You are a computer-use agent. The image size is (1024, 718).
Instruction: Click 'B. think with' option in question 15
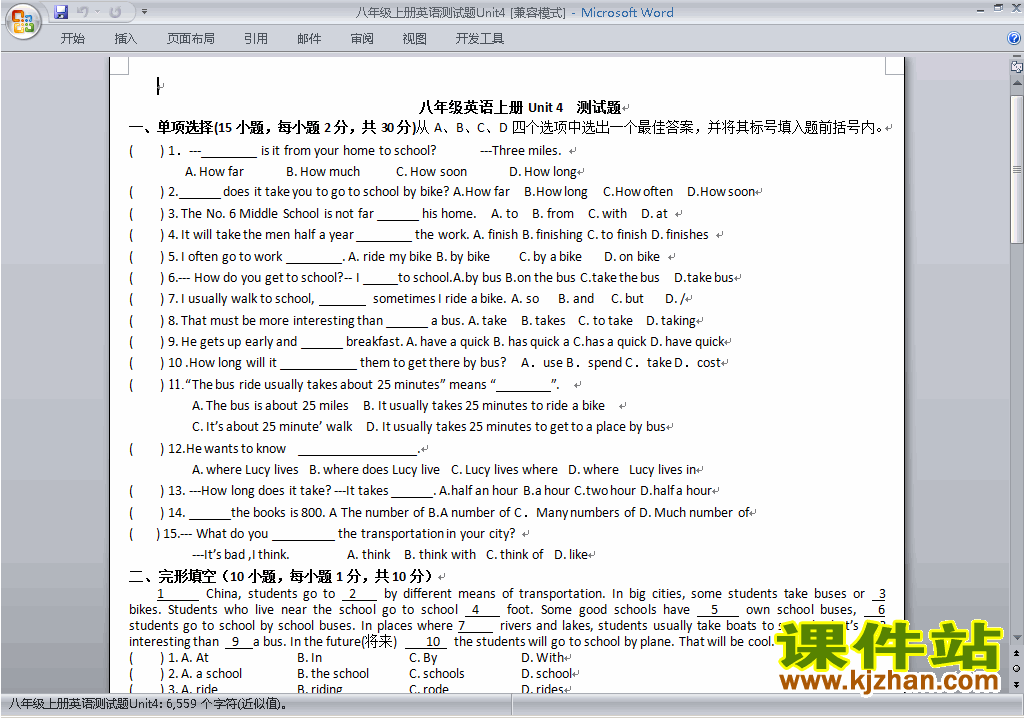pyautogui.click(x=440, y=554)
